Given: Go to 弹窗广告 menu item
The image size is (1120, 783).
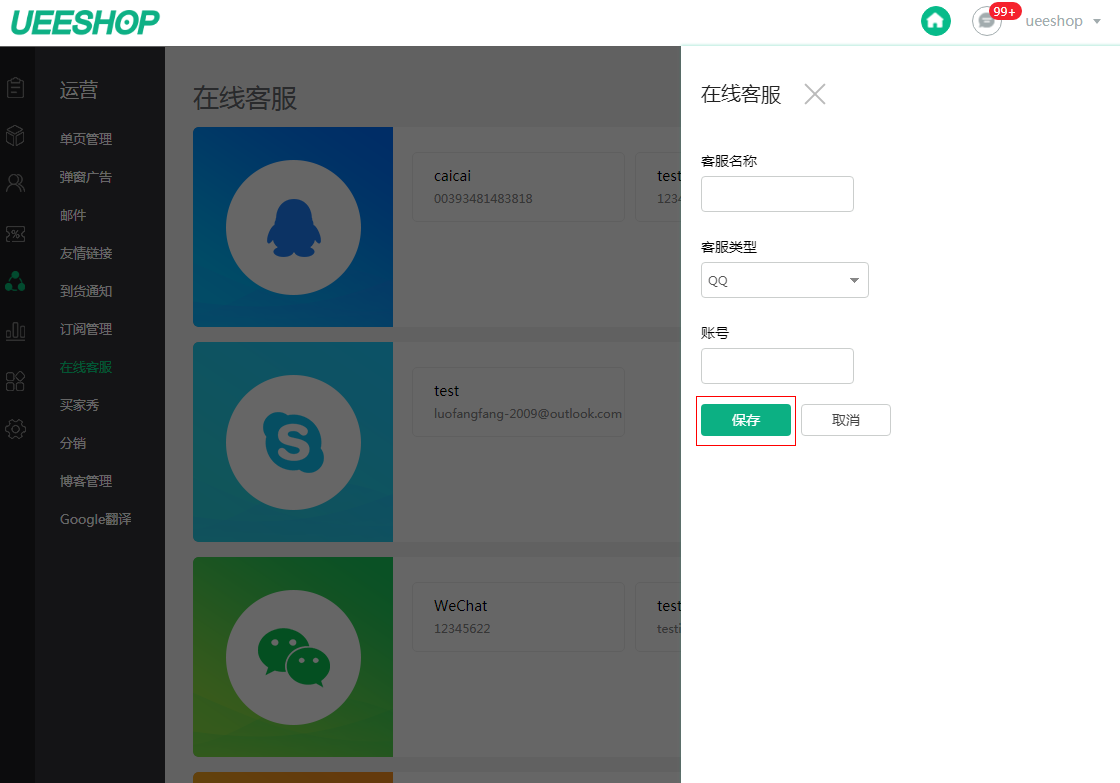Looking at the screenshot, I should tap(86, 177).
